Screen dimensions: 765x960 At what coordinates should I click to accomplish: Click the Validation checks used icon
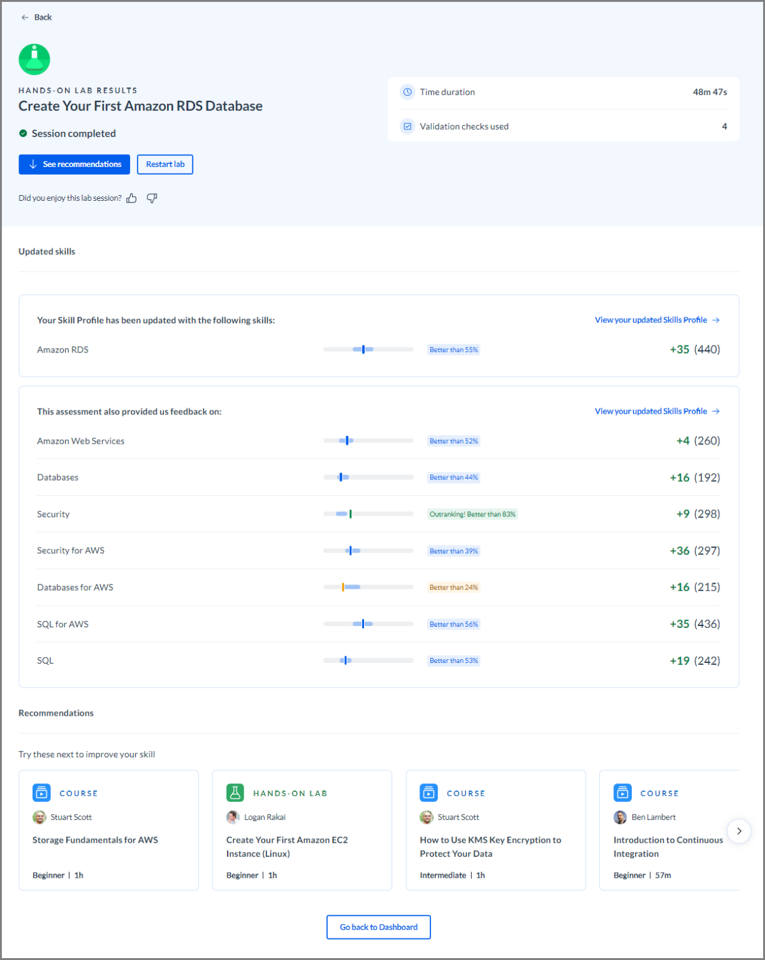coord(407,126)
